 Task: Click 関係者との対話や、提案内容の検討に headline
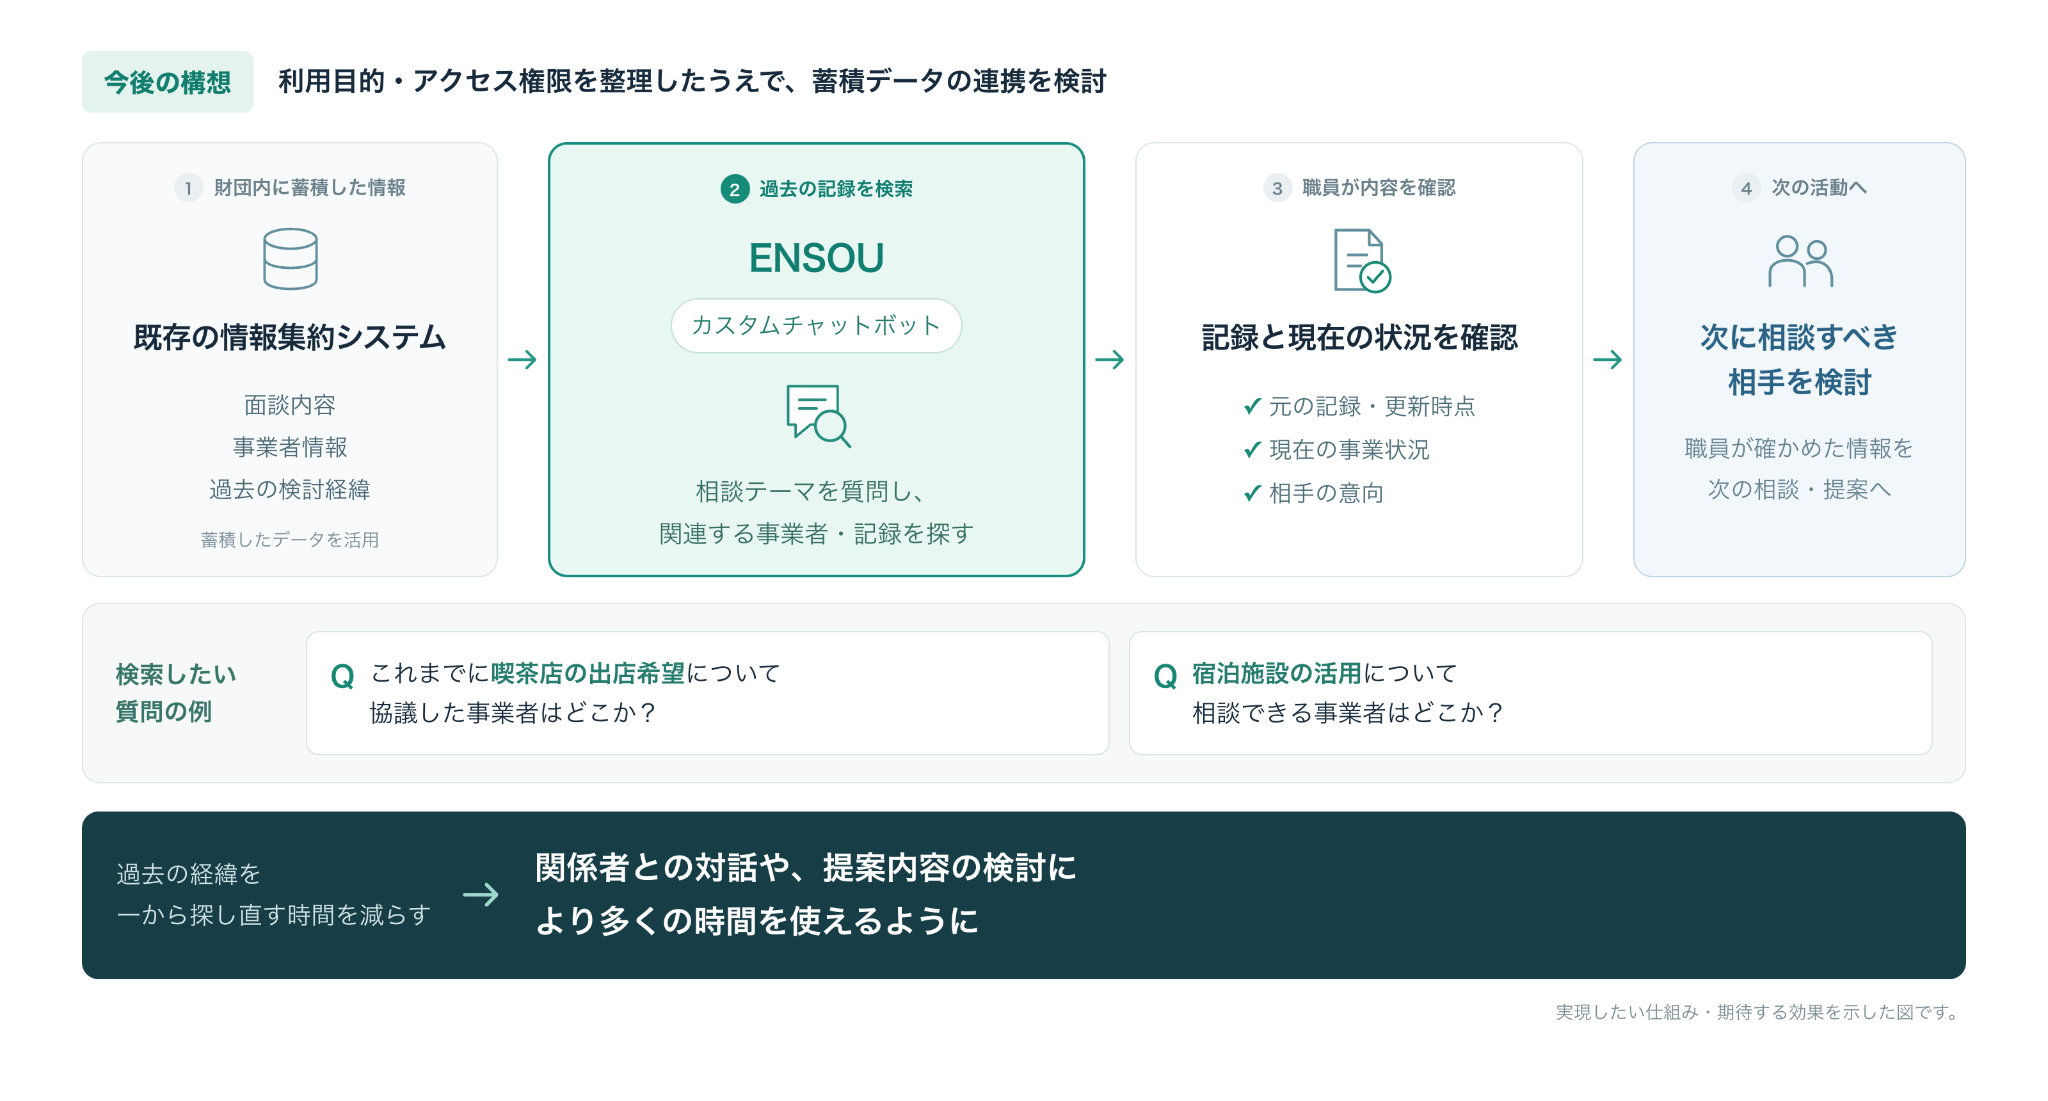tap(806, 868)
